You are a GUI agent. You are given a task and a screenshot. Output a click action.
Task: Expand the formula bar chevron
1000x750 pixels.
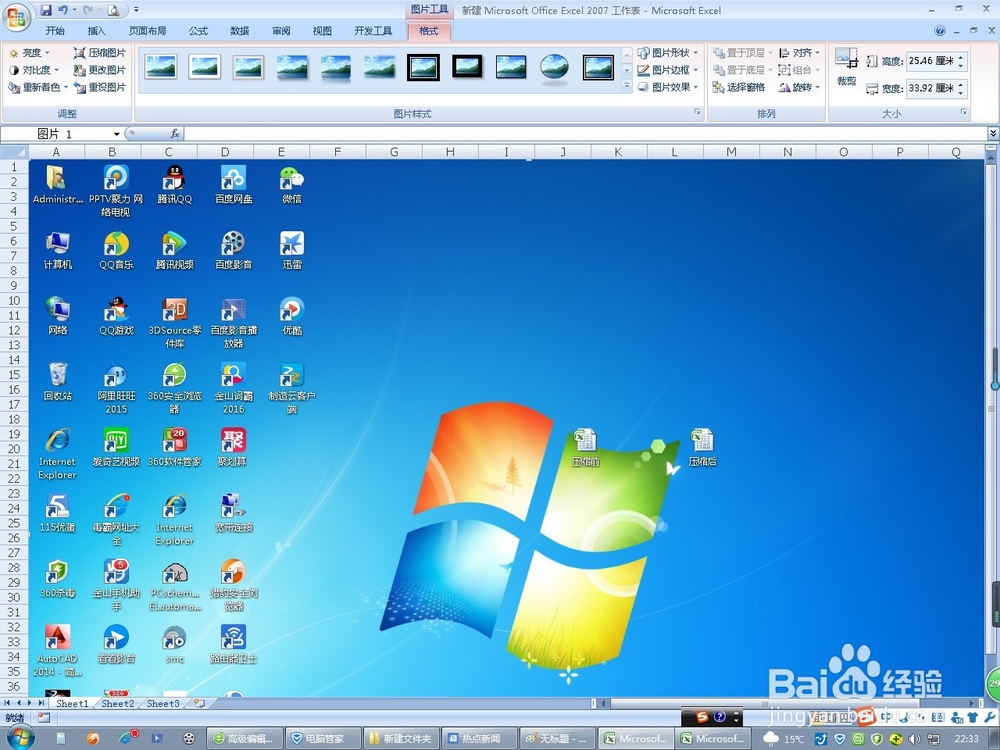[x=993, y=133]
